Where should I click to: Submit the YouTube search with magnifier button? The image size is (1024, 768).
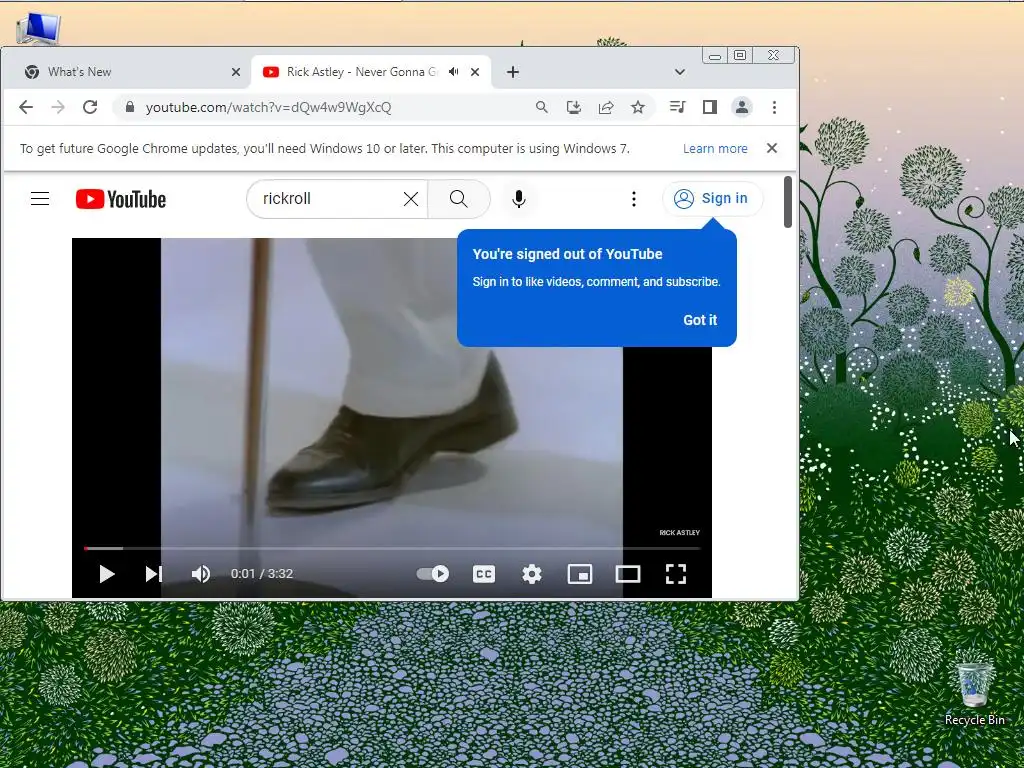tap(458, 199)
